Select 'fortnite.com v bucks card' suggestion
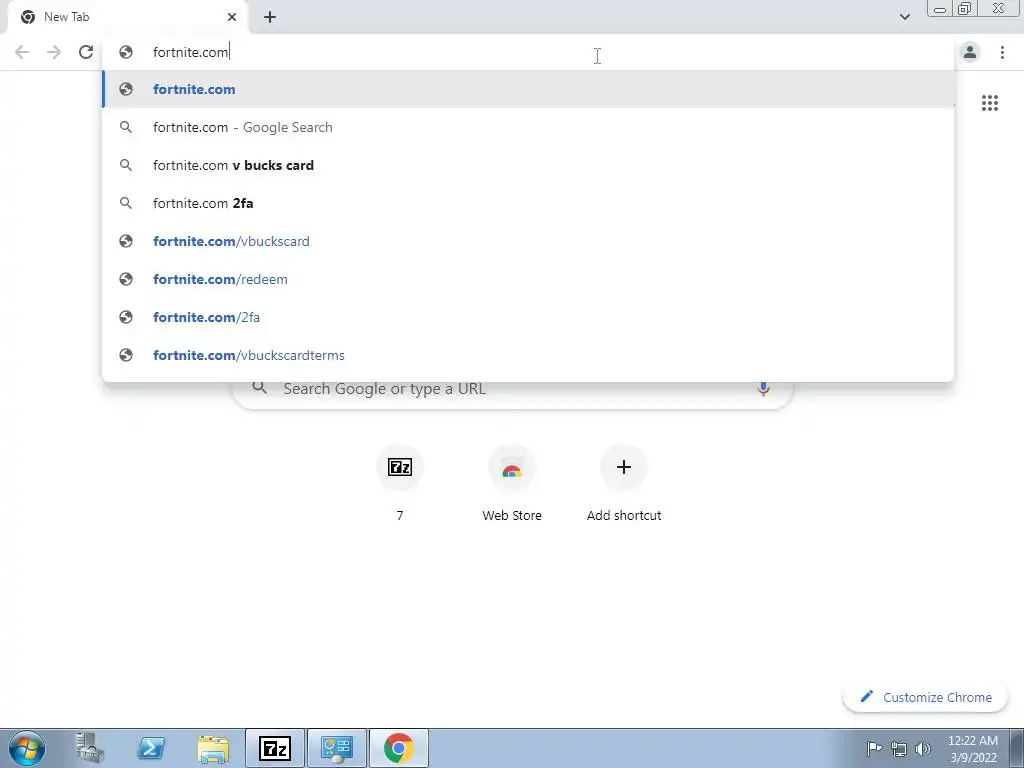Screen dimensions: 1024x768 click(x=528, y=165)
